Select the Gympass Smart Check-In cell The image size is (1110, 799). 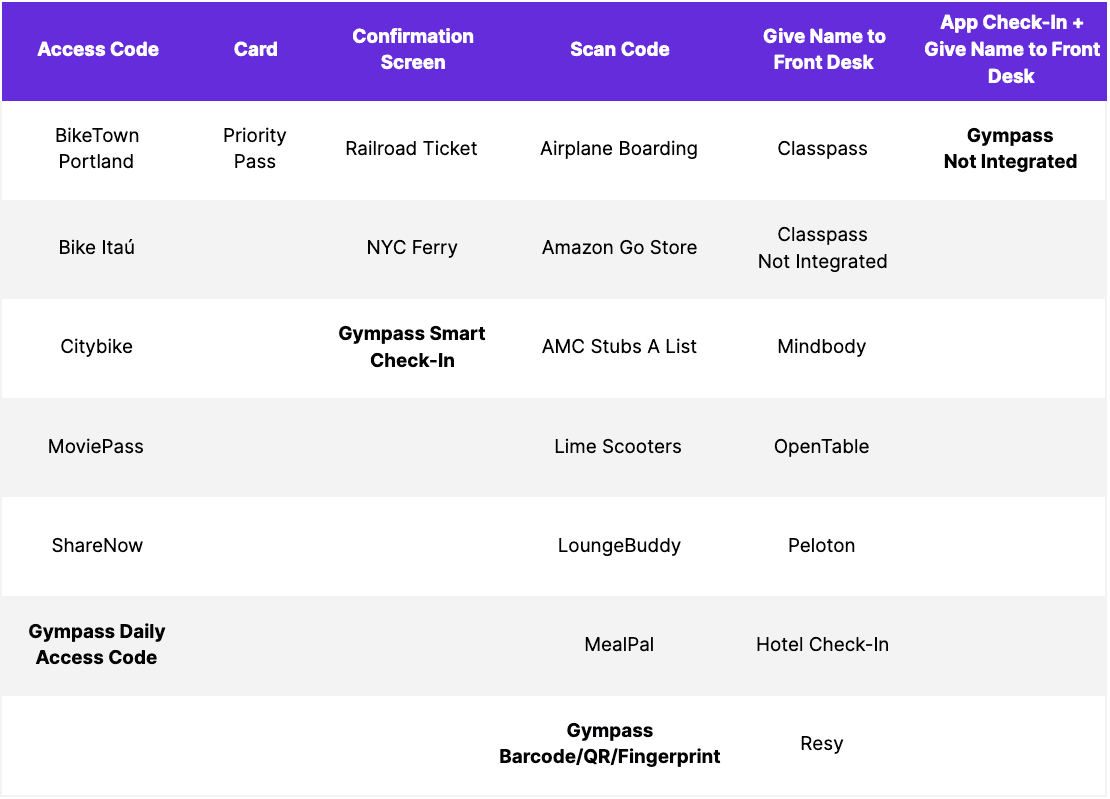(x=412, y=346)
